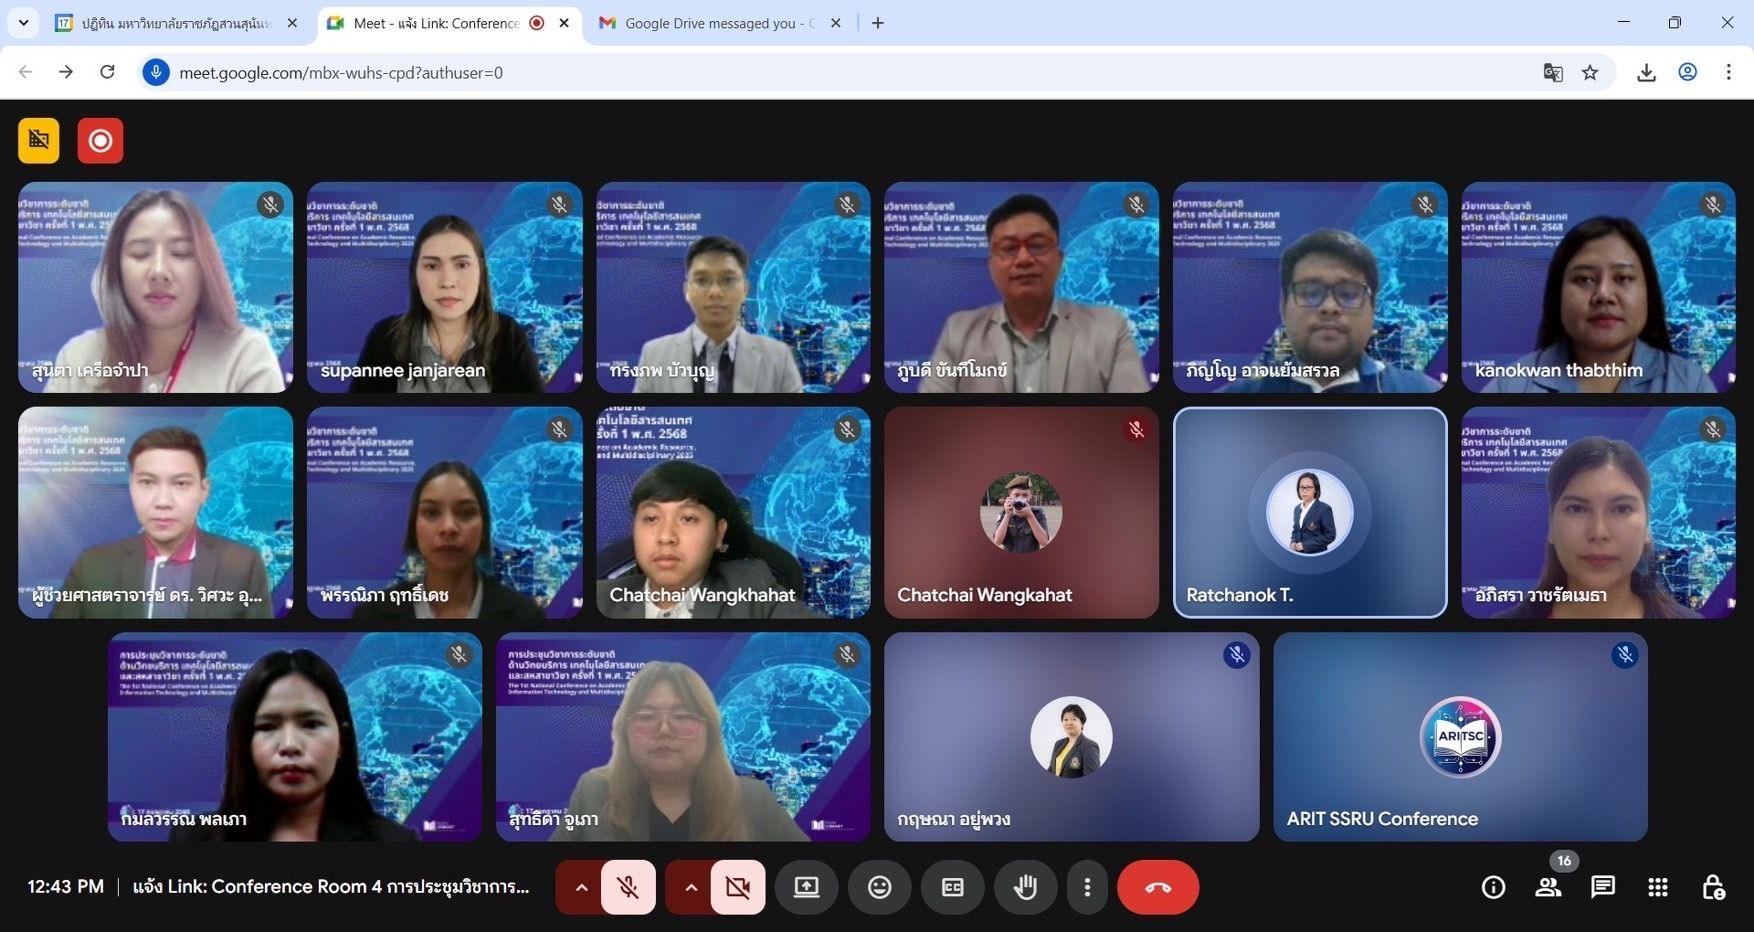Show the participants people list
The width and height of the screenshot is (1754, 932).
point(1548,887)
